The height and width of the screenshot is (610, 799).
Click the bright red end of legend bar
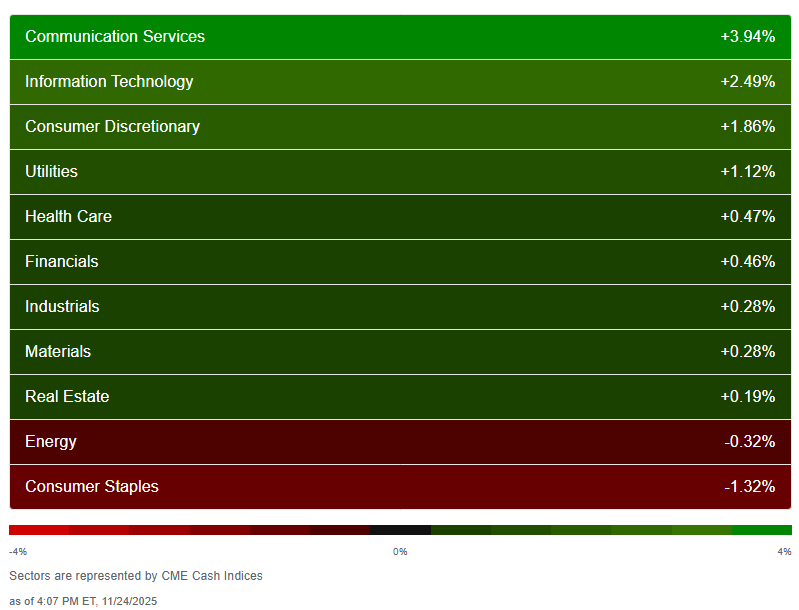point(39,530)
